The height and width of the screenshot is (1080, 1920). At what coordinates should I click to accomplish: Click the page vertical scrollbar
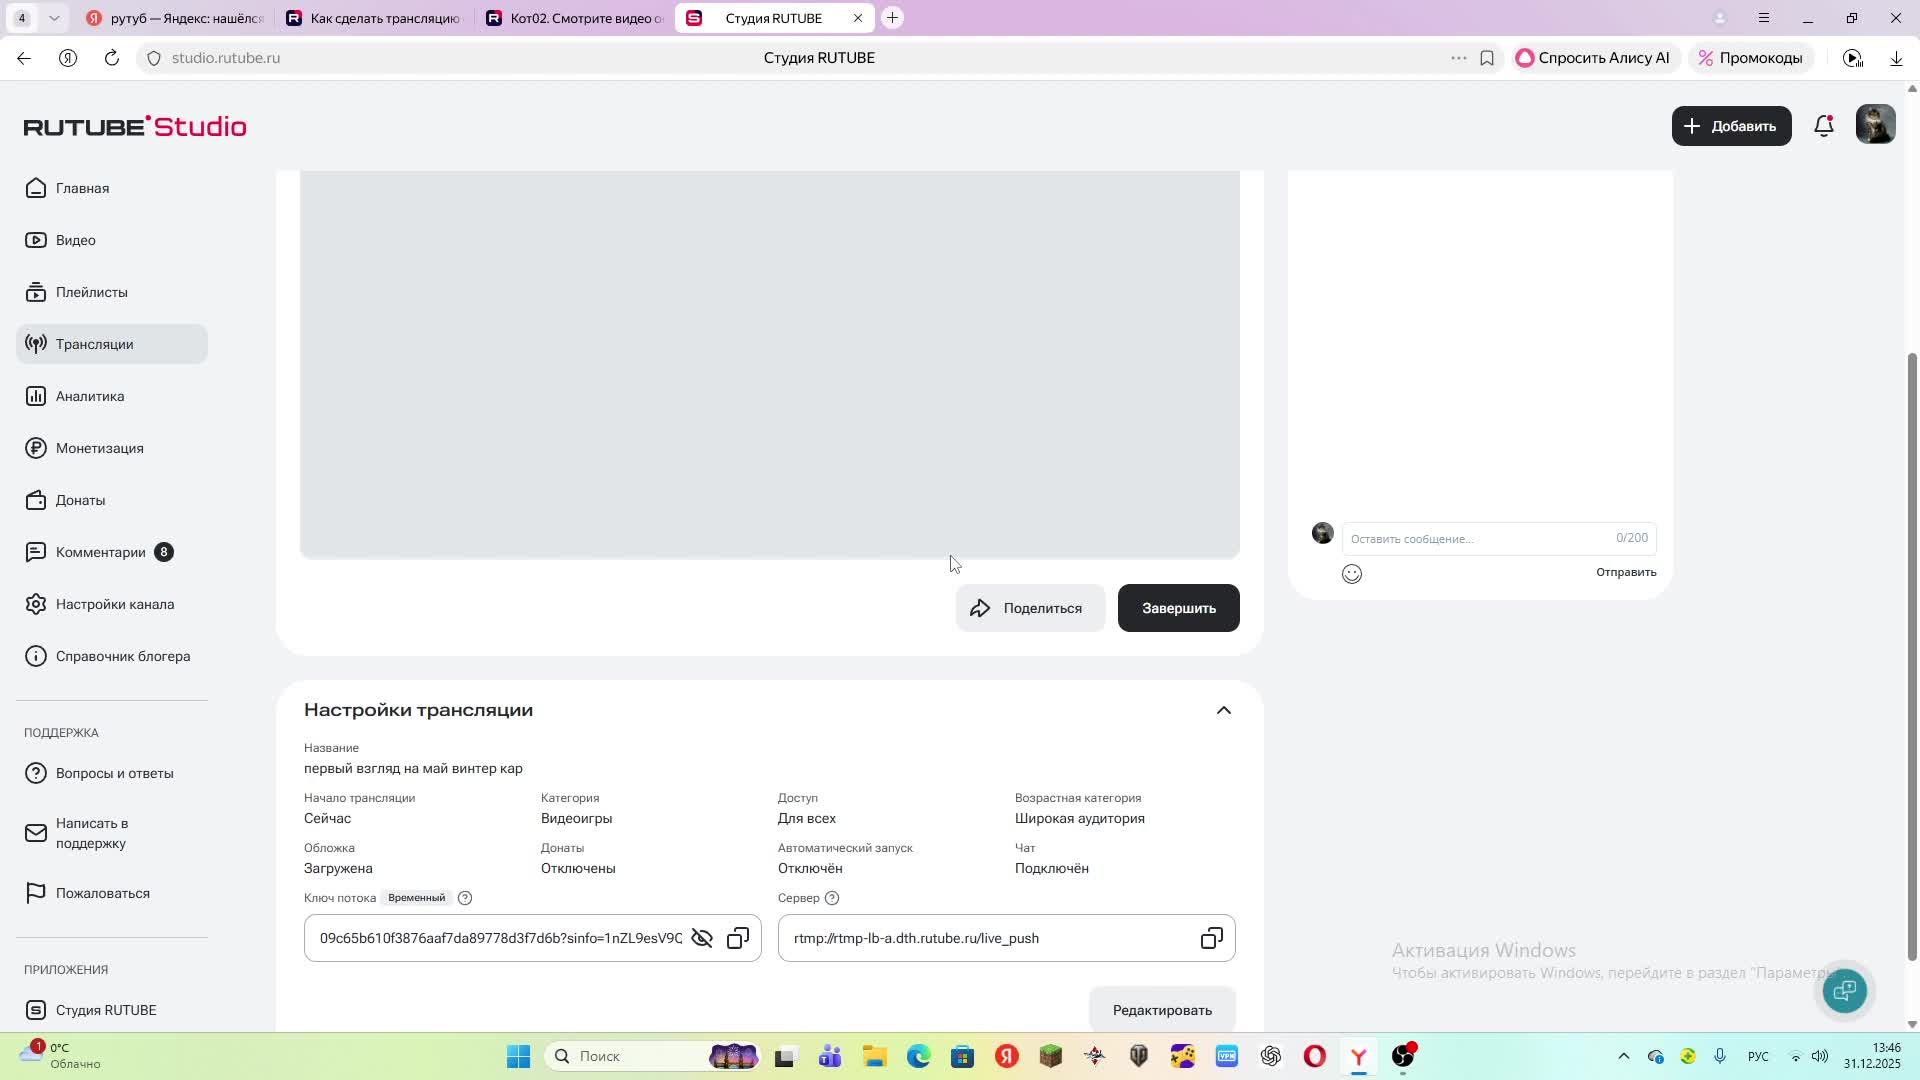(1912, 650)
